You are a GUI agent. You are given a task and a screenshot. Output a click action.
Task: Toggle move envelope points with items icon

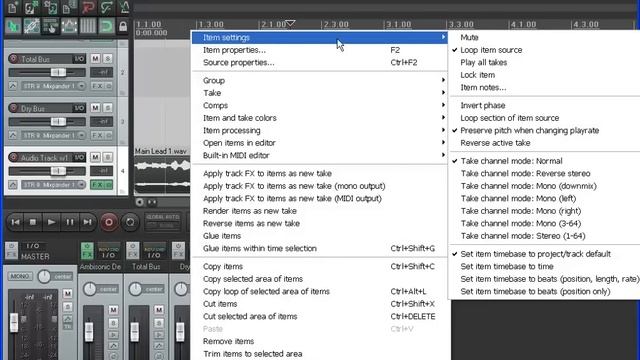pos(69,27)
